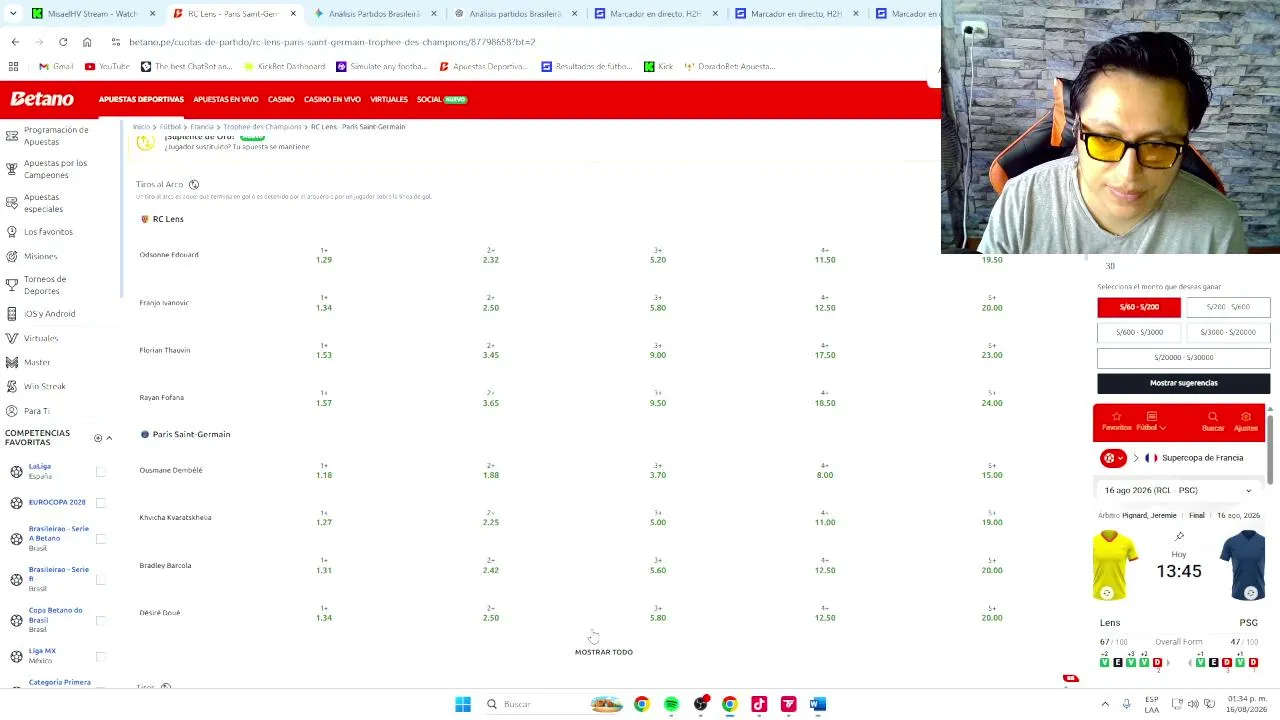The height and width of the screenshot is (720, 1280).
Task: Tick the LaLiga competition checkbox
Action: [100, 471]
